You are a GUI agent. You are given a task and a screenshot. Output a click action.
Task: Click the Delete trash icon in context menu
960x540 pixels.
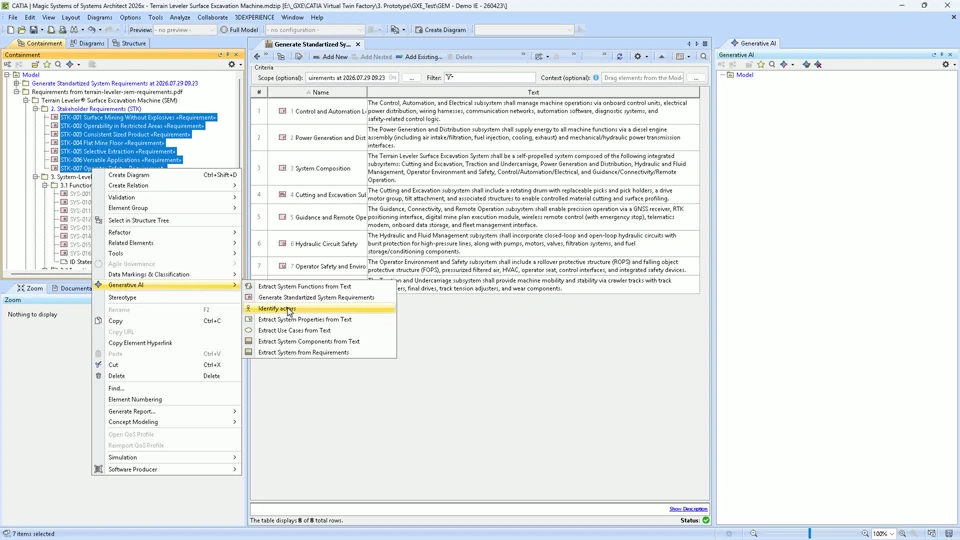pos(99,376)
